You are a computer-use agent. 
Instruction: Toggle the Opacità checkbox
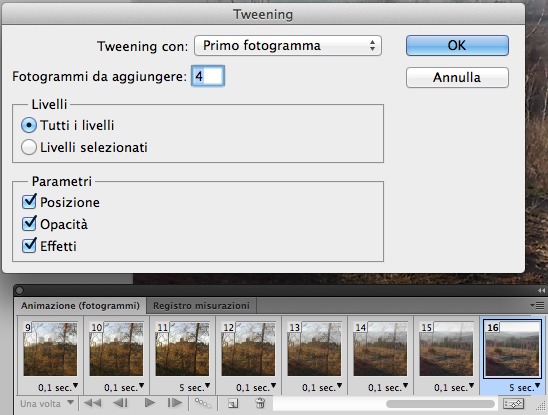tap(29, 224)
